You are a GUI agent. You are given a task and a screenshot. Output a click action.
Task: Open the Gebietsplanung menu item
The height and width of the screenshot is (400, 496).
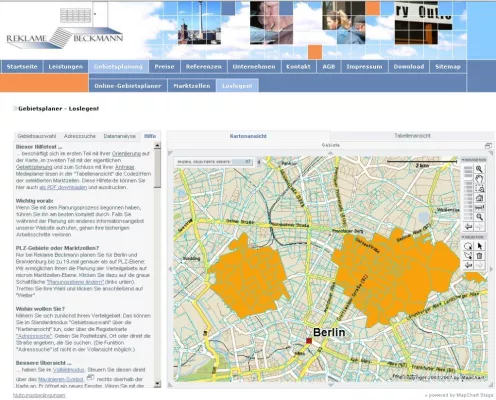[x=118, y=67]
